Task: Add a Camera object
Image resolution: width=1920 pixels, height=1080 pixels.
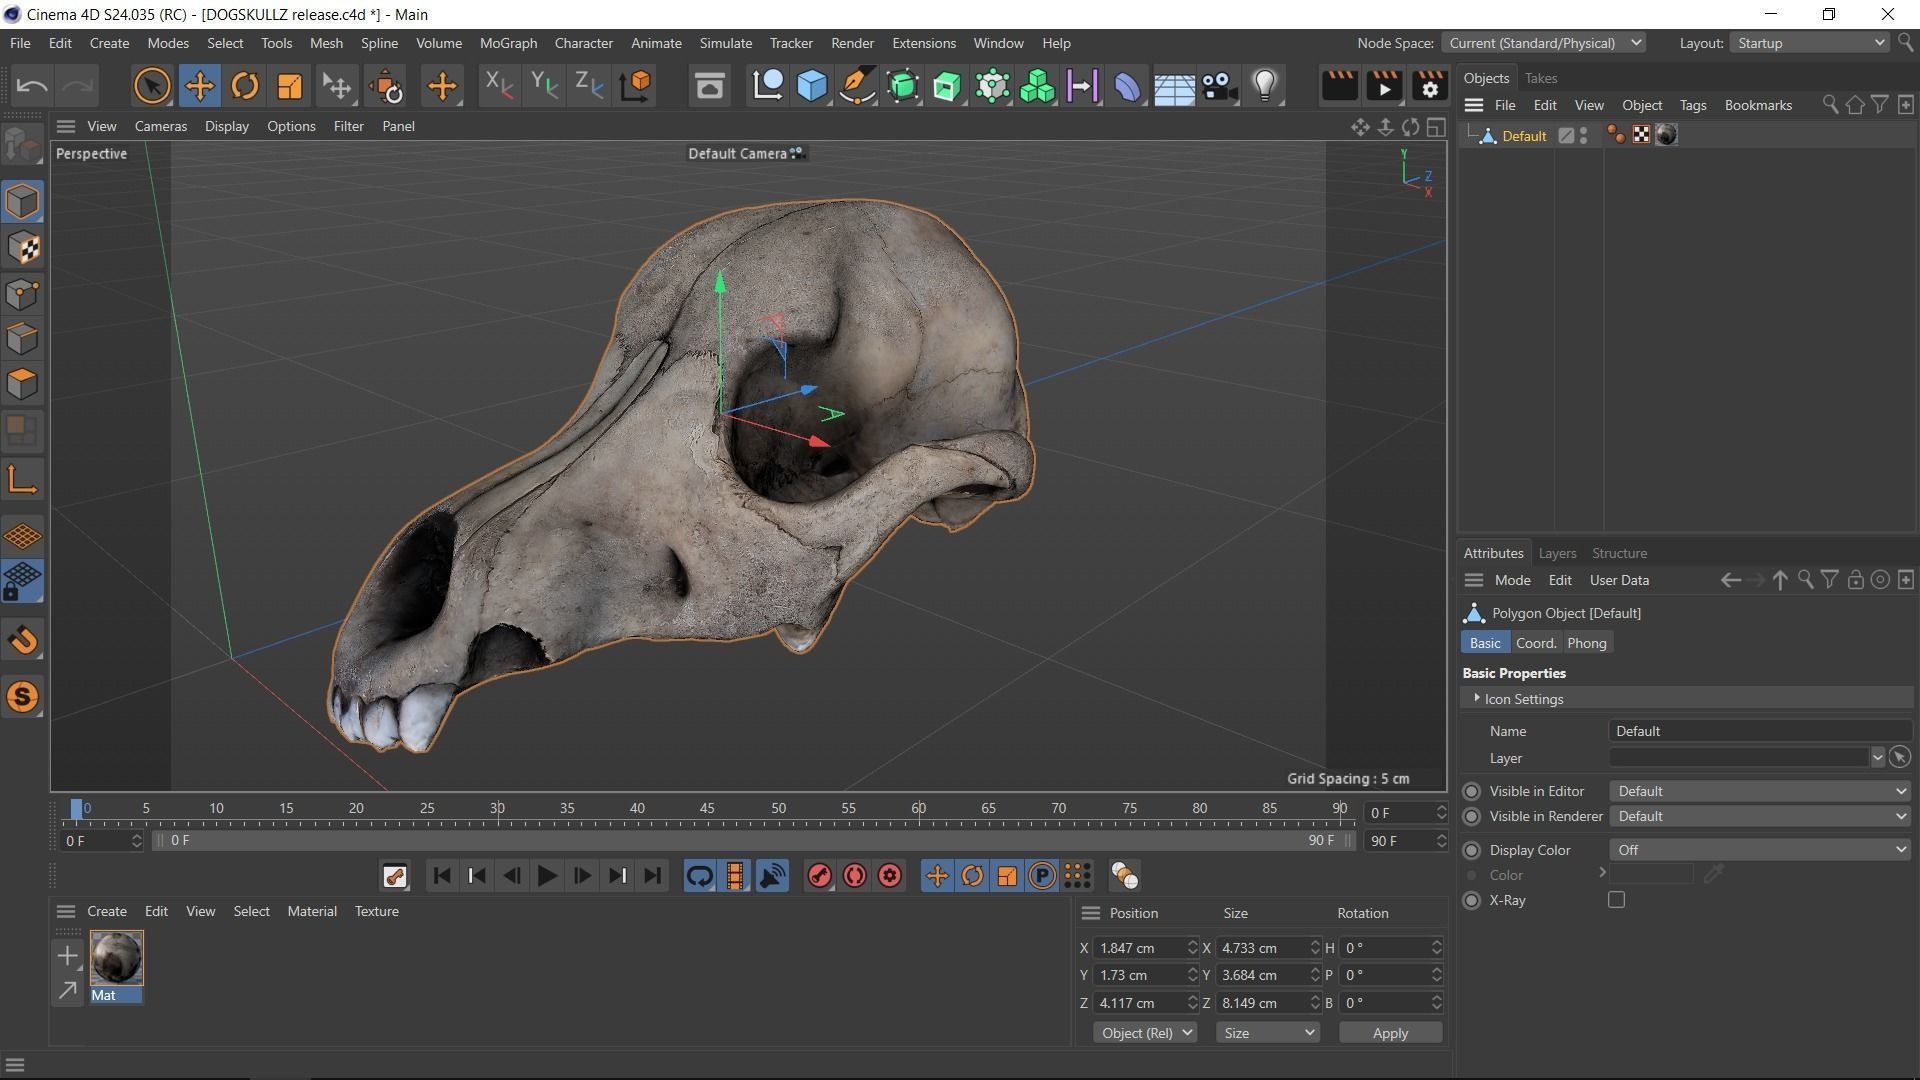Action: (1219, 86)
